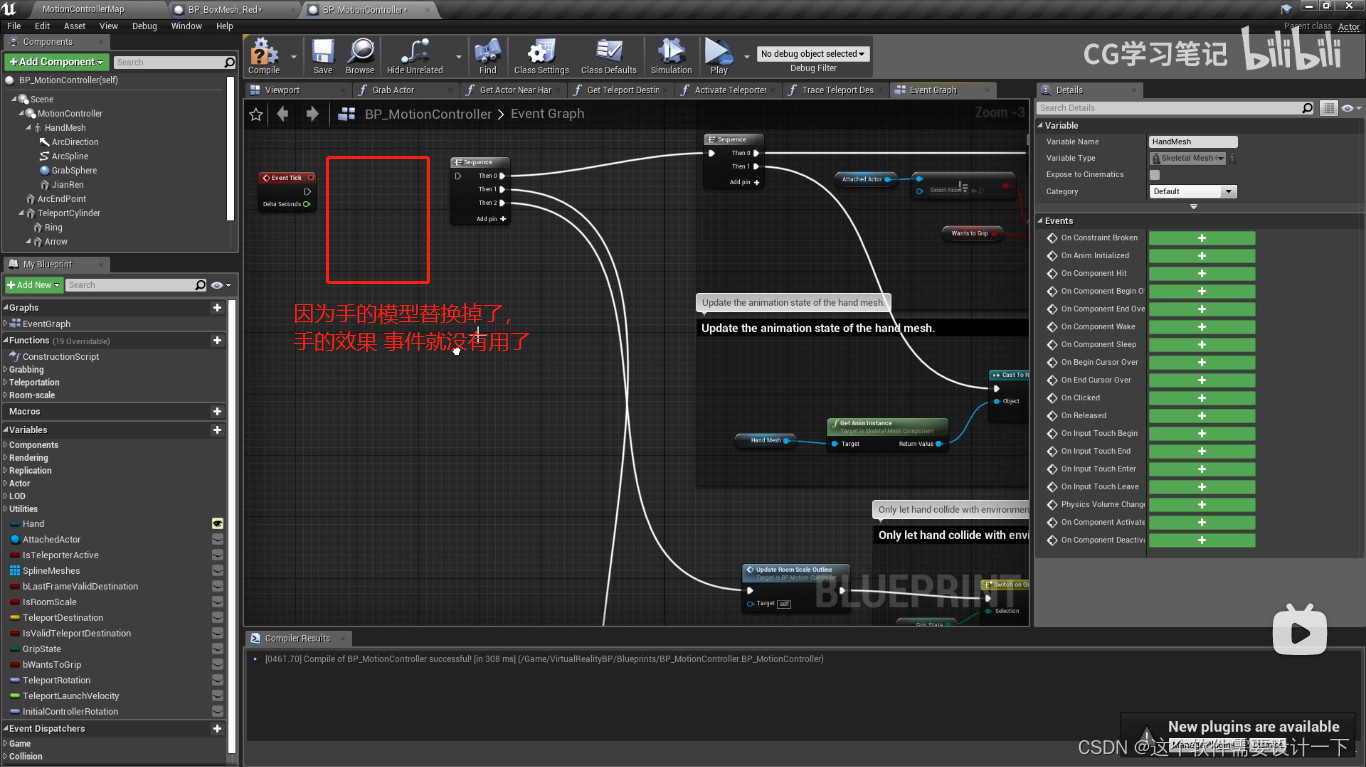The image size is (1366, 767).
Task: Switch to the Grab Actor tab
Action: pyautogui.click(x=392, y=90)
